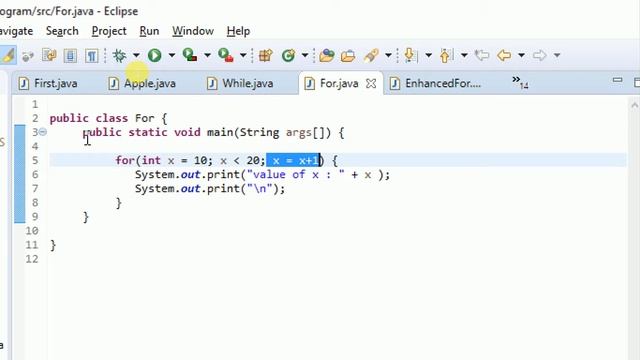Image resolution: width=640 pixels, height=360 pixels.
Task: Open Next Annotation dropdown arrow
Action: pyautogui.click(x=429, y=55)
